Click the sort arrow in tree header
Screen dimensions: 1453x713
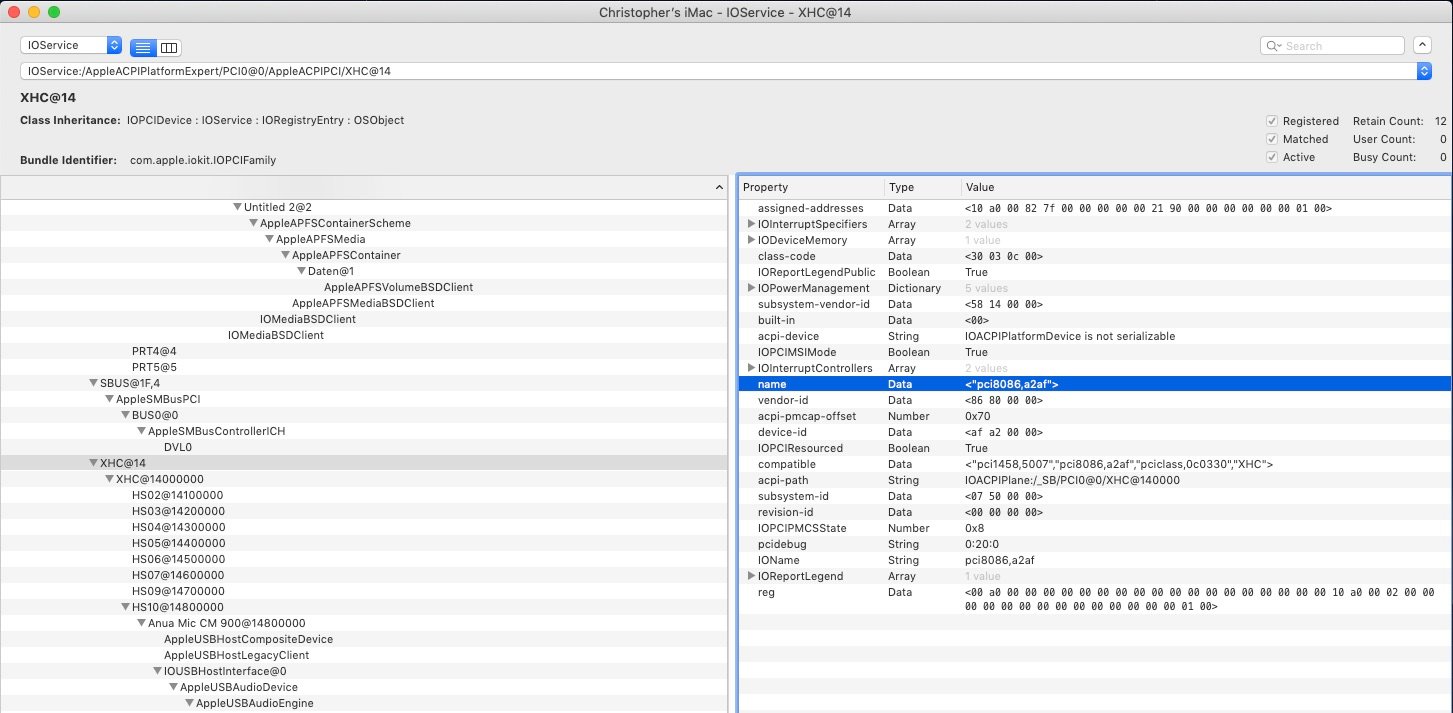pos(720,188)
